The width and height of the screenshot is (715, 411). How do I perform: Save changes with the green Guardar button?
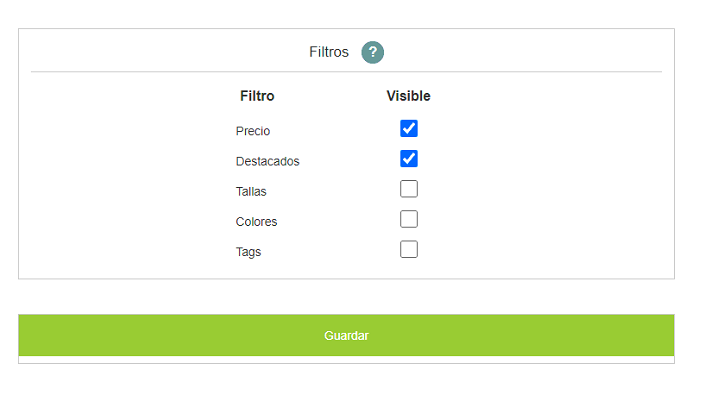[x=346, y=335]
